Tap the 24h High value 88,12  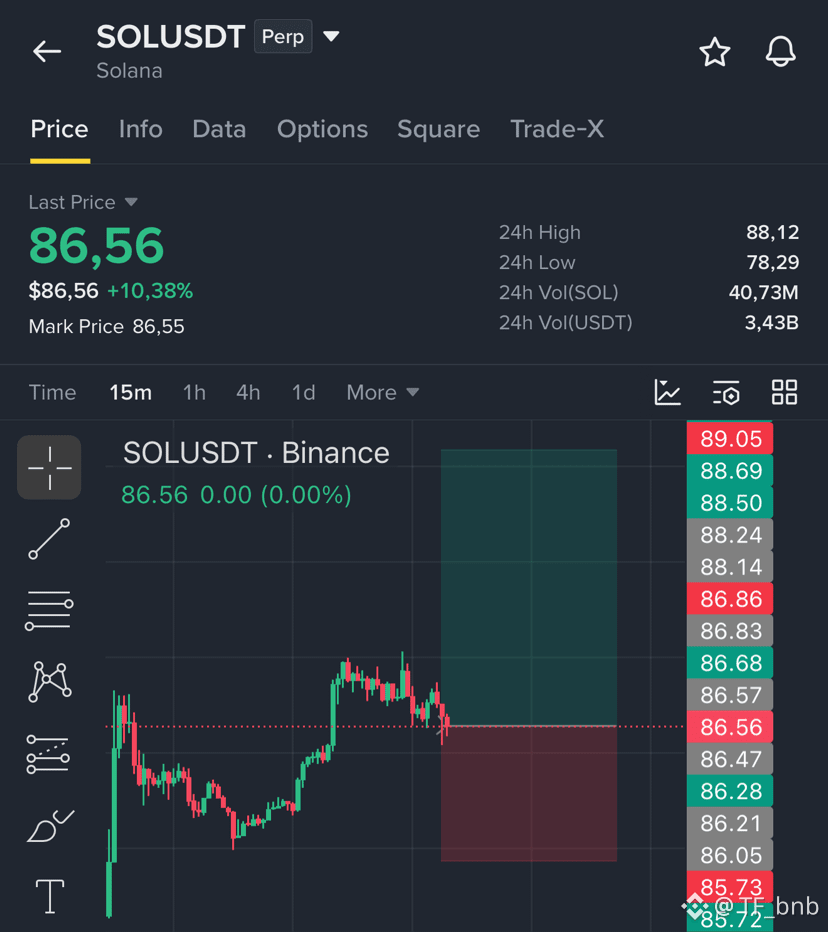click(772, 232)
